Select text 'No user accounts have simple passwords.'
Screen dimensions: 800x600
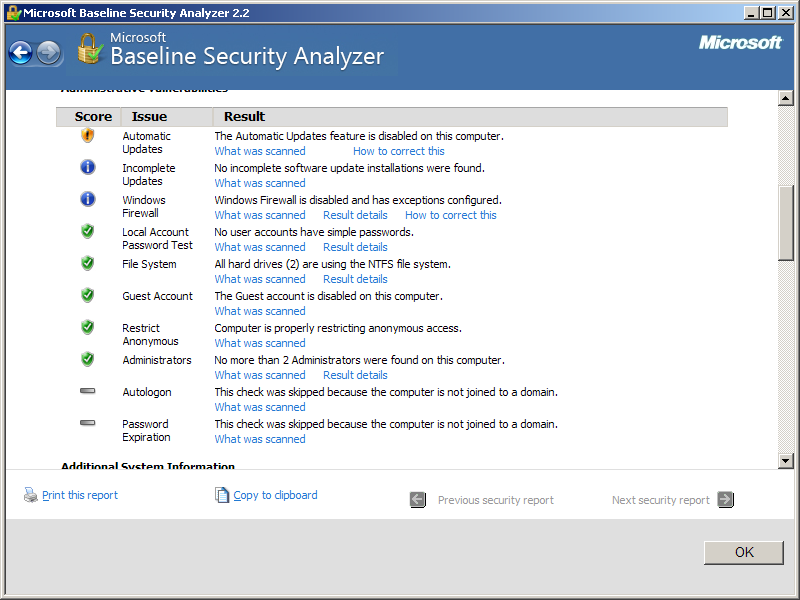tap(314, 232)
